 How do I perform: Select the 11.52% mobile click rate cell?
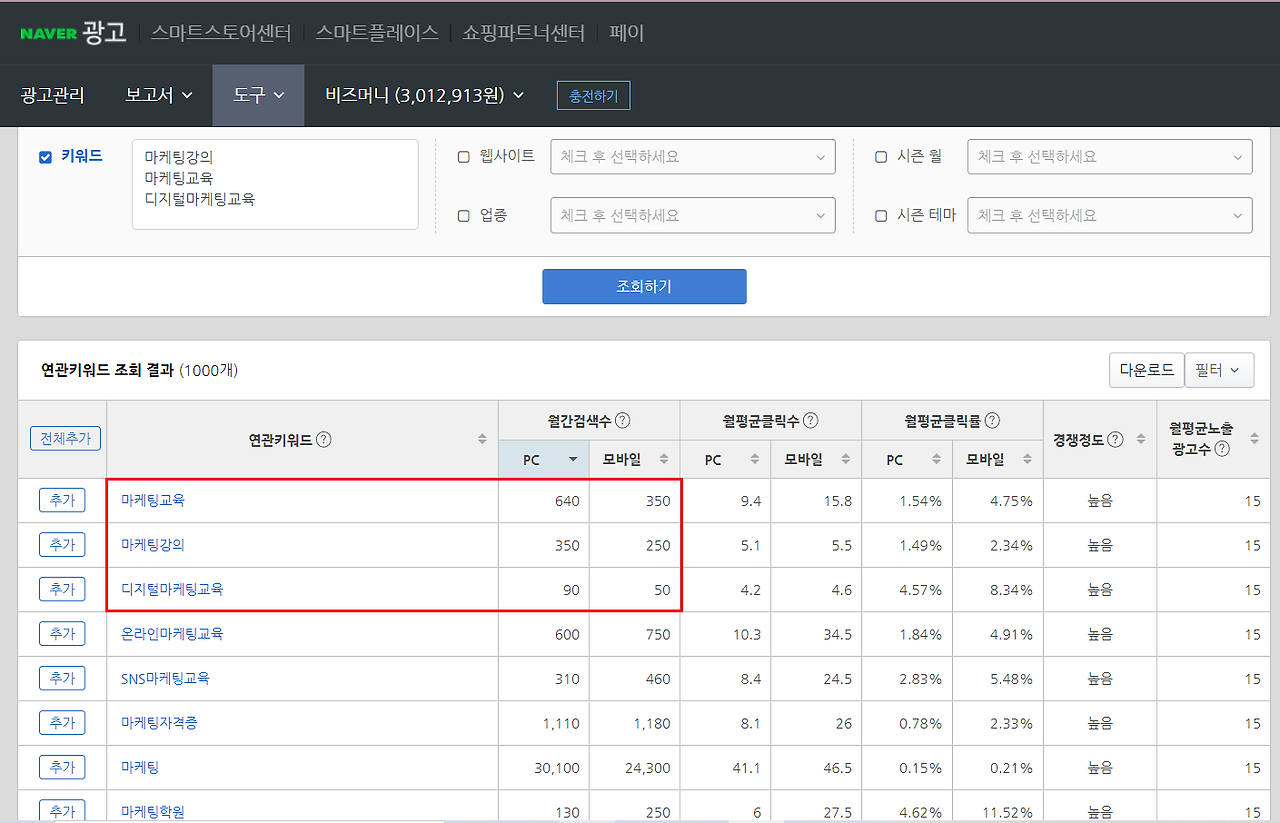tap(998, 808)
